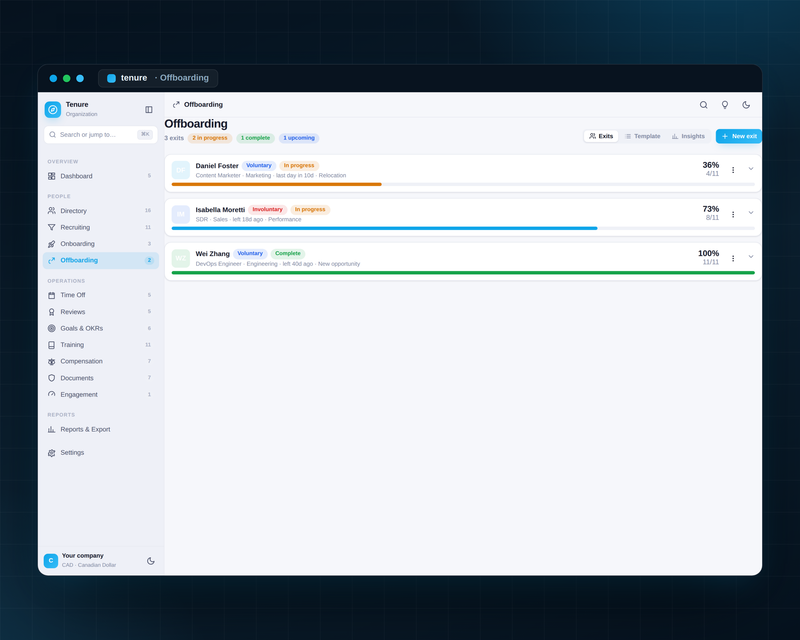This screenshot has width=800, height=640.
Task: Switch to the Exits tab
Action: [601, 136]
